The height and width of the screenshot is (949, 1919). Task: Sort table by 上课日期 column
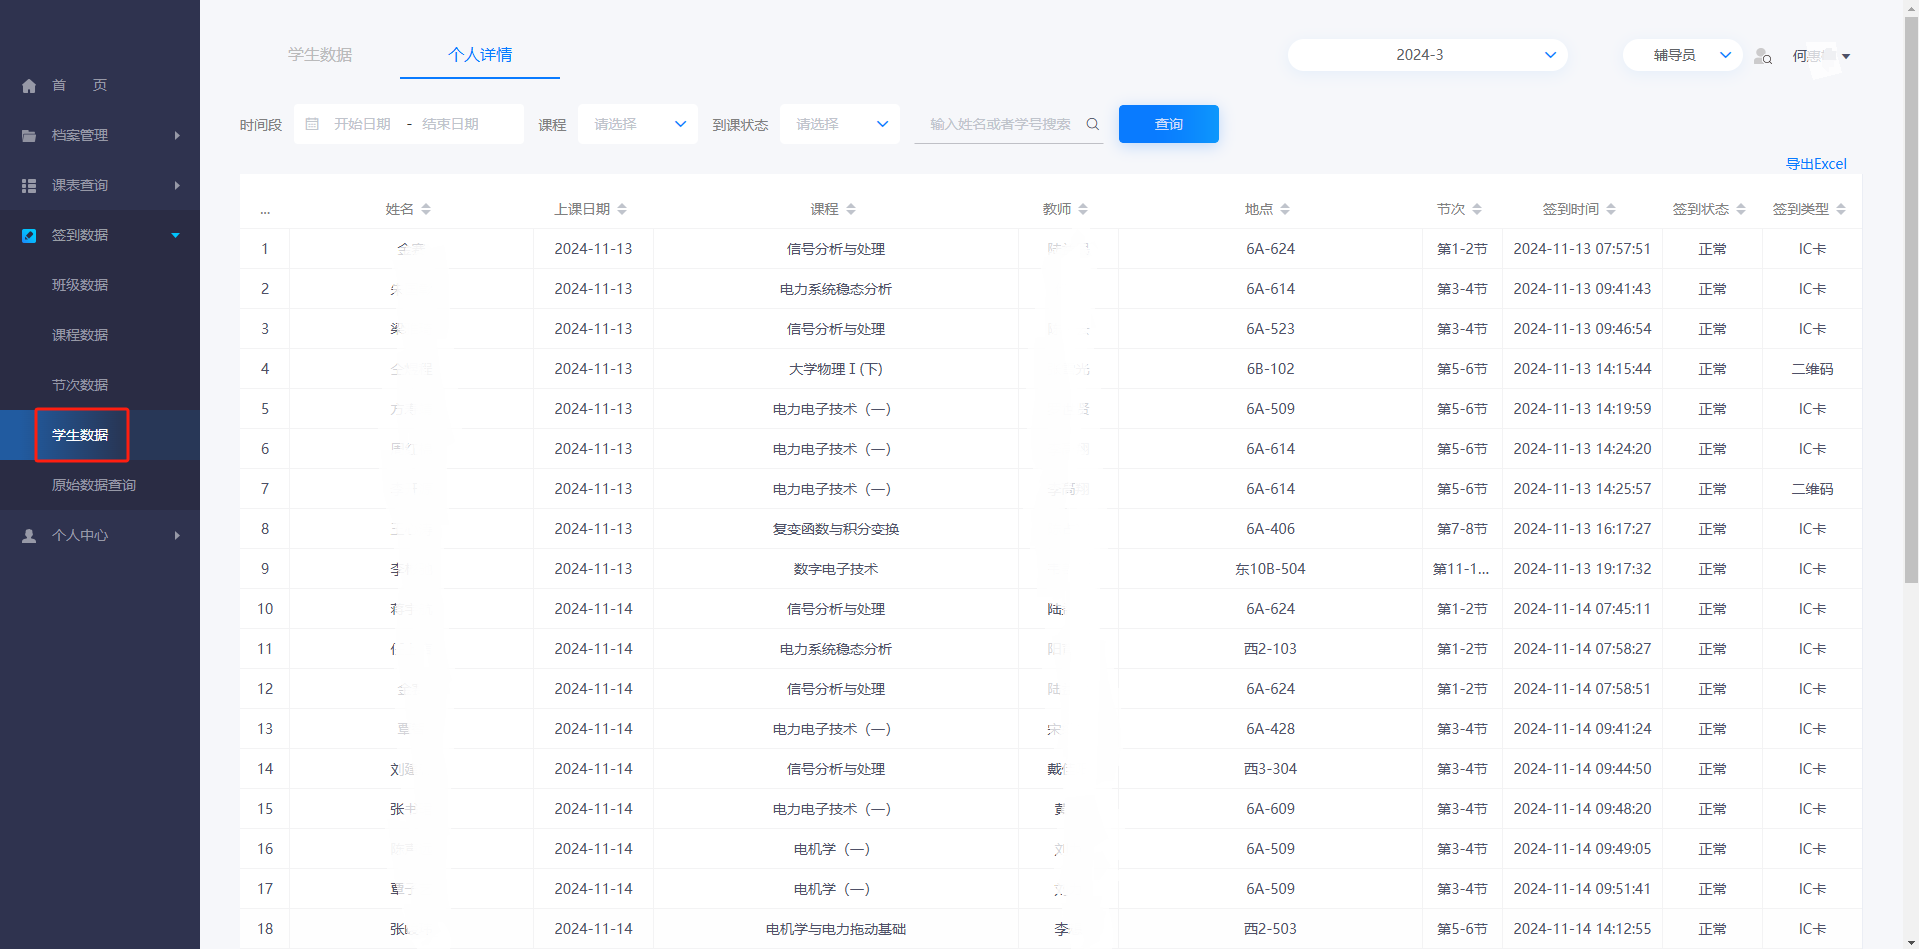[x=622, y=209]
